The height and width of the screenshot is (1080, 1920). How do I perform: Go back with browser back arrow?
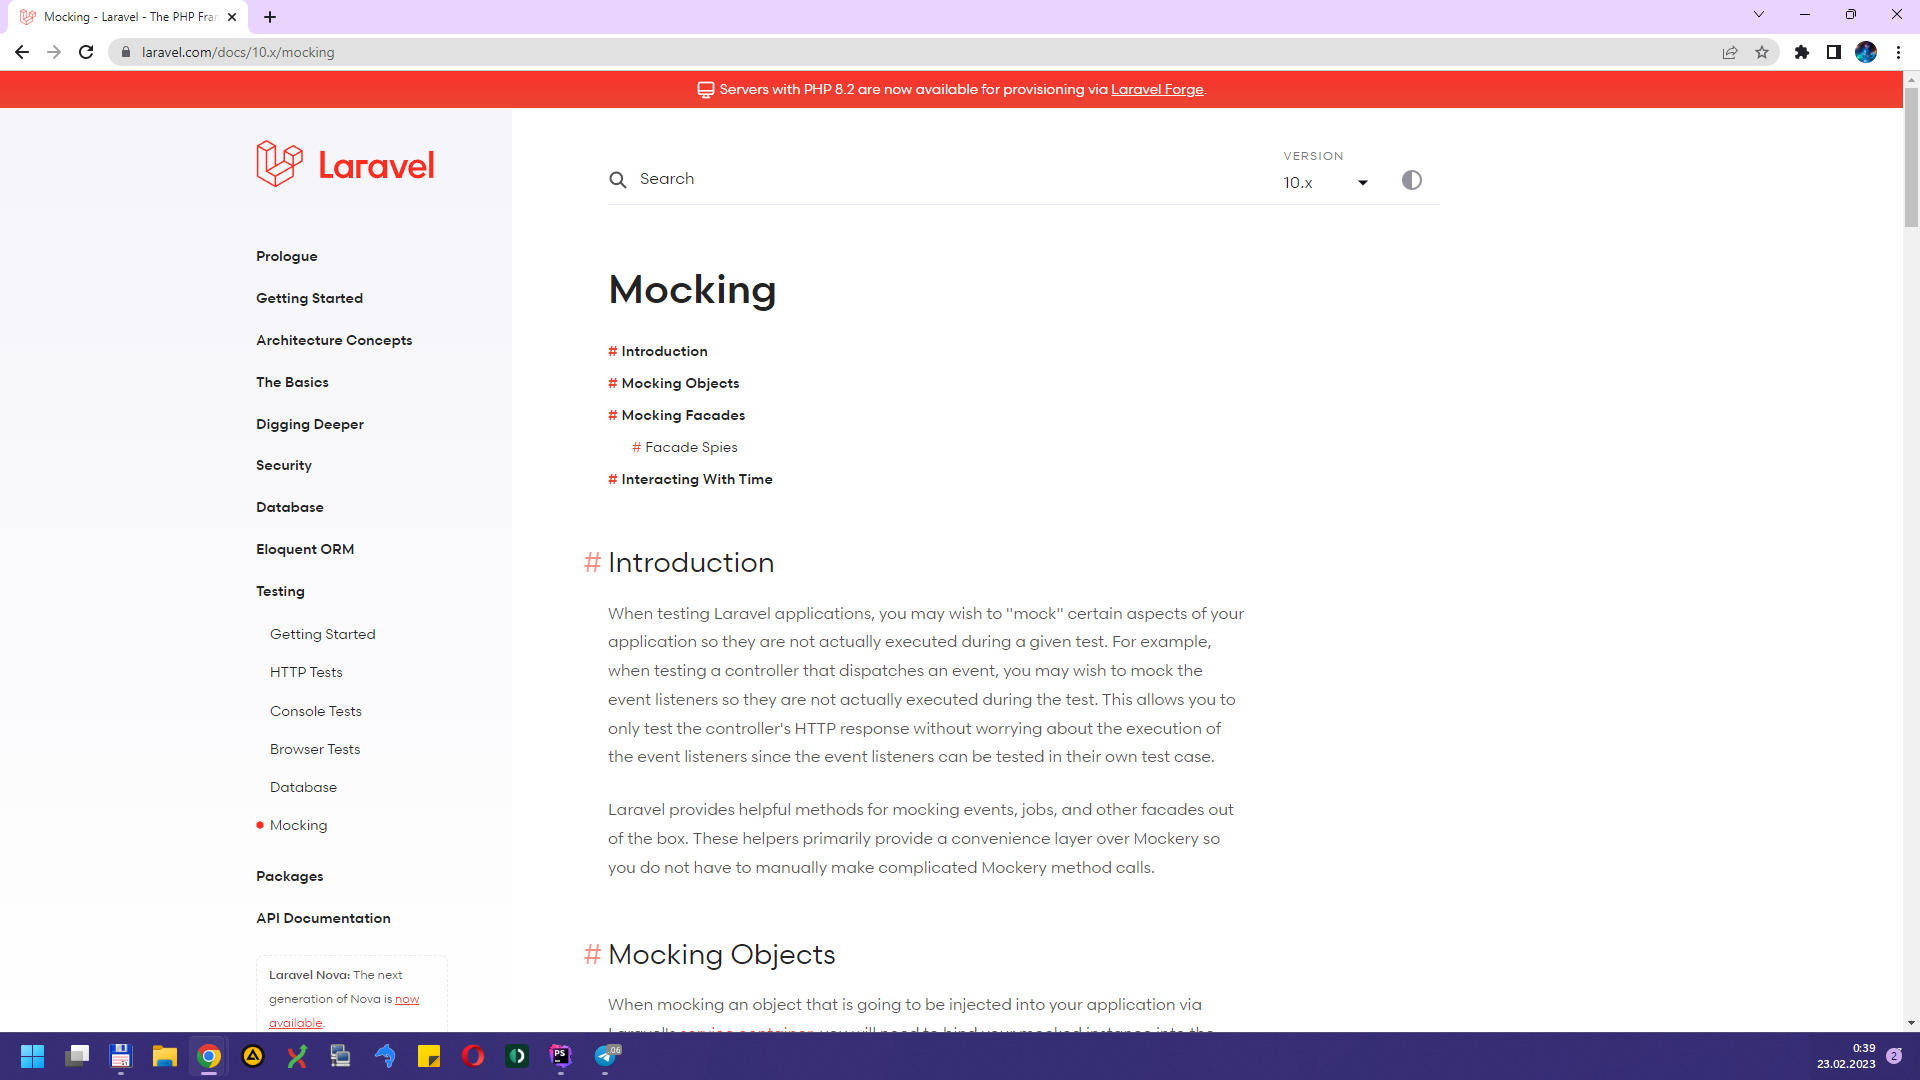point(22,52)
